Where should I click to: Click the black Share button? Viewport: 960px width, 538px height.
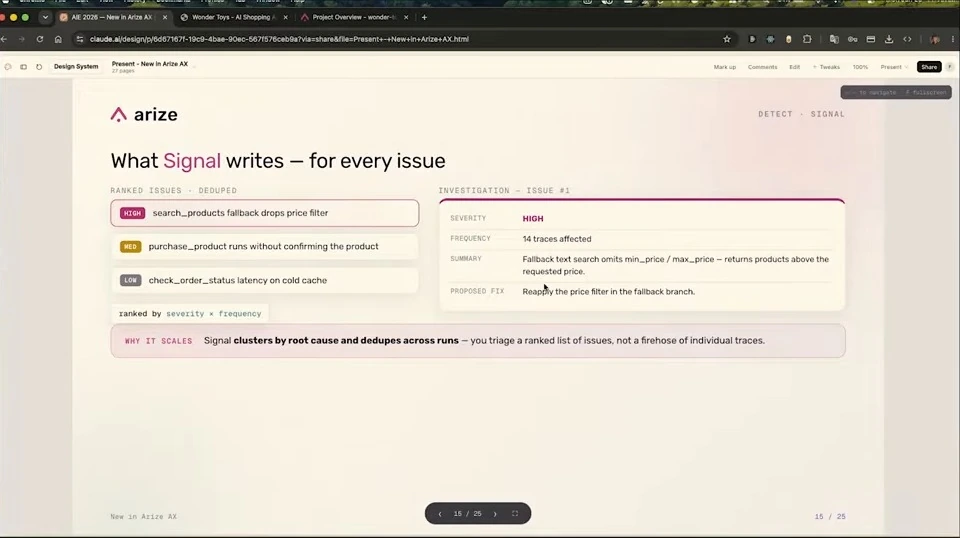[929, 67]
